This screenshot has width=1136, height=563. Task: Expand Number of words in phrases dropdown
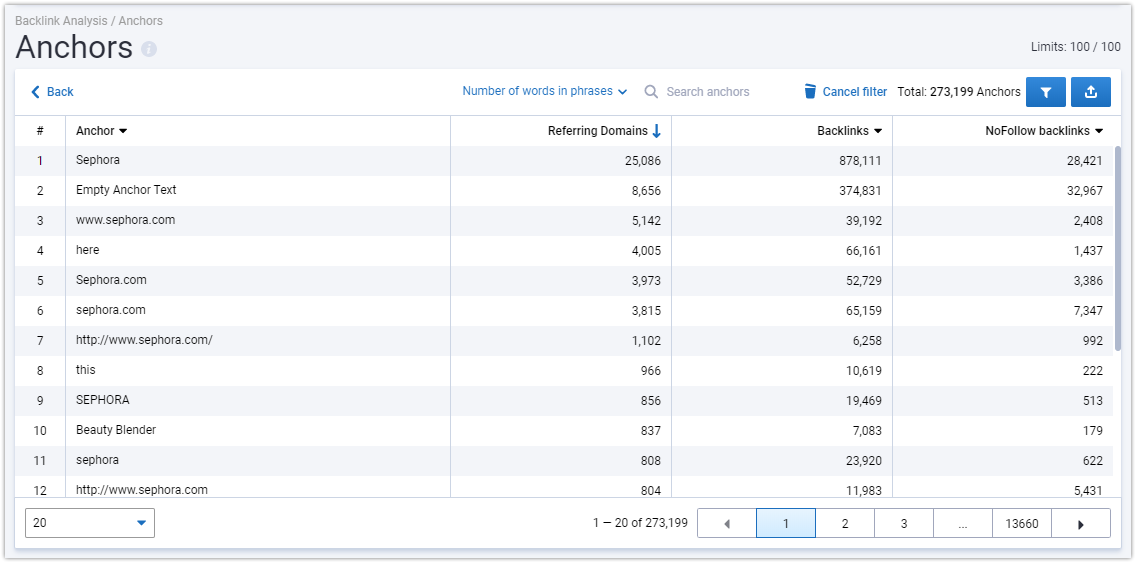point(544,91)
